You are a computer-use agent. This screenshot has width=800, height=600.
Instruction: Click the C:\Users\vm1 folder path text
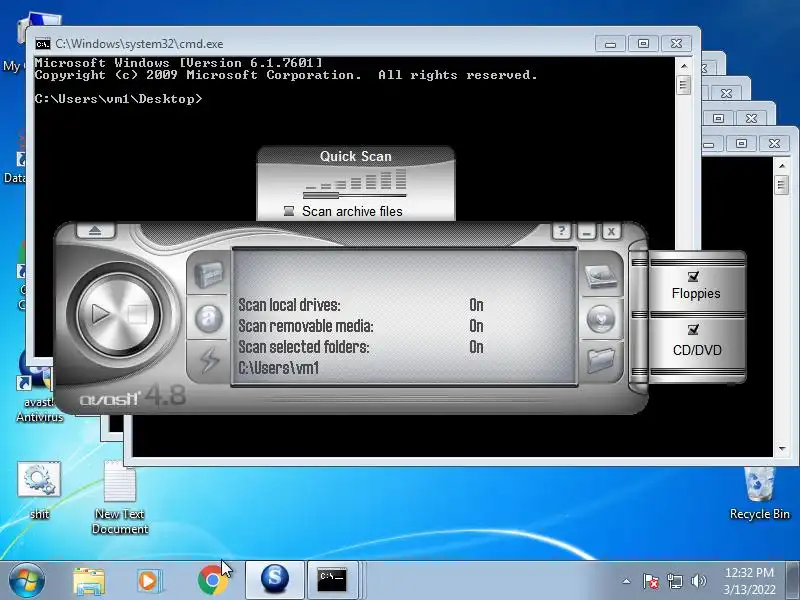coord(279,368)
